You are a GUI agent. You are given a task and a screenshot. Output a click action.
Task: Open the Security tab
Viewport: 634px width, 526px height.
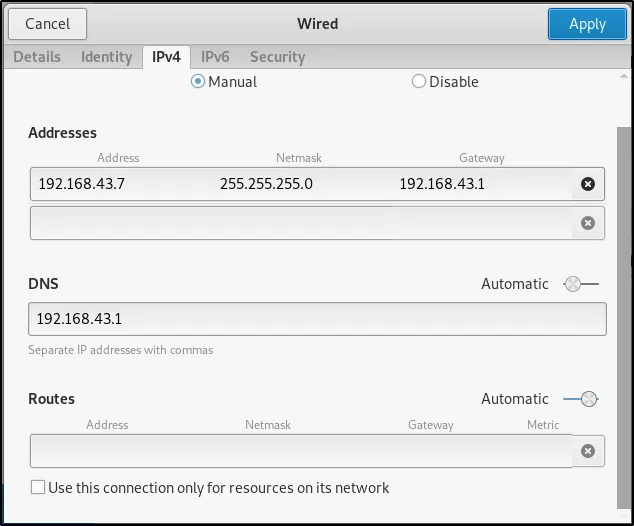click(277, 57)
